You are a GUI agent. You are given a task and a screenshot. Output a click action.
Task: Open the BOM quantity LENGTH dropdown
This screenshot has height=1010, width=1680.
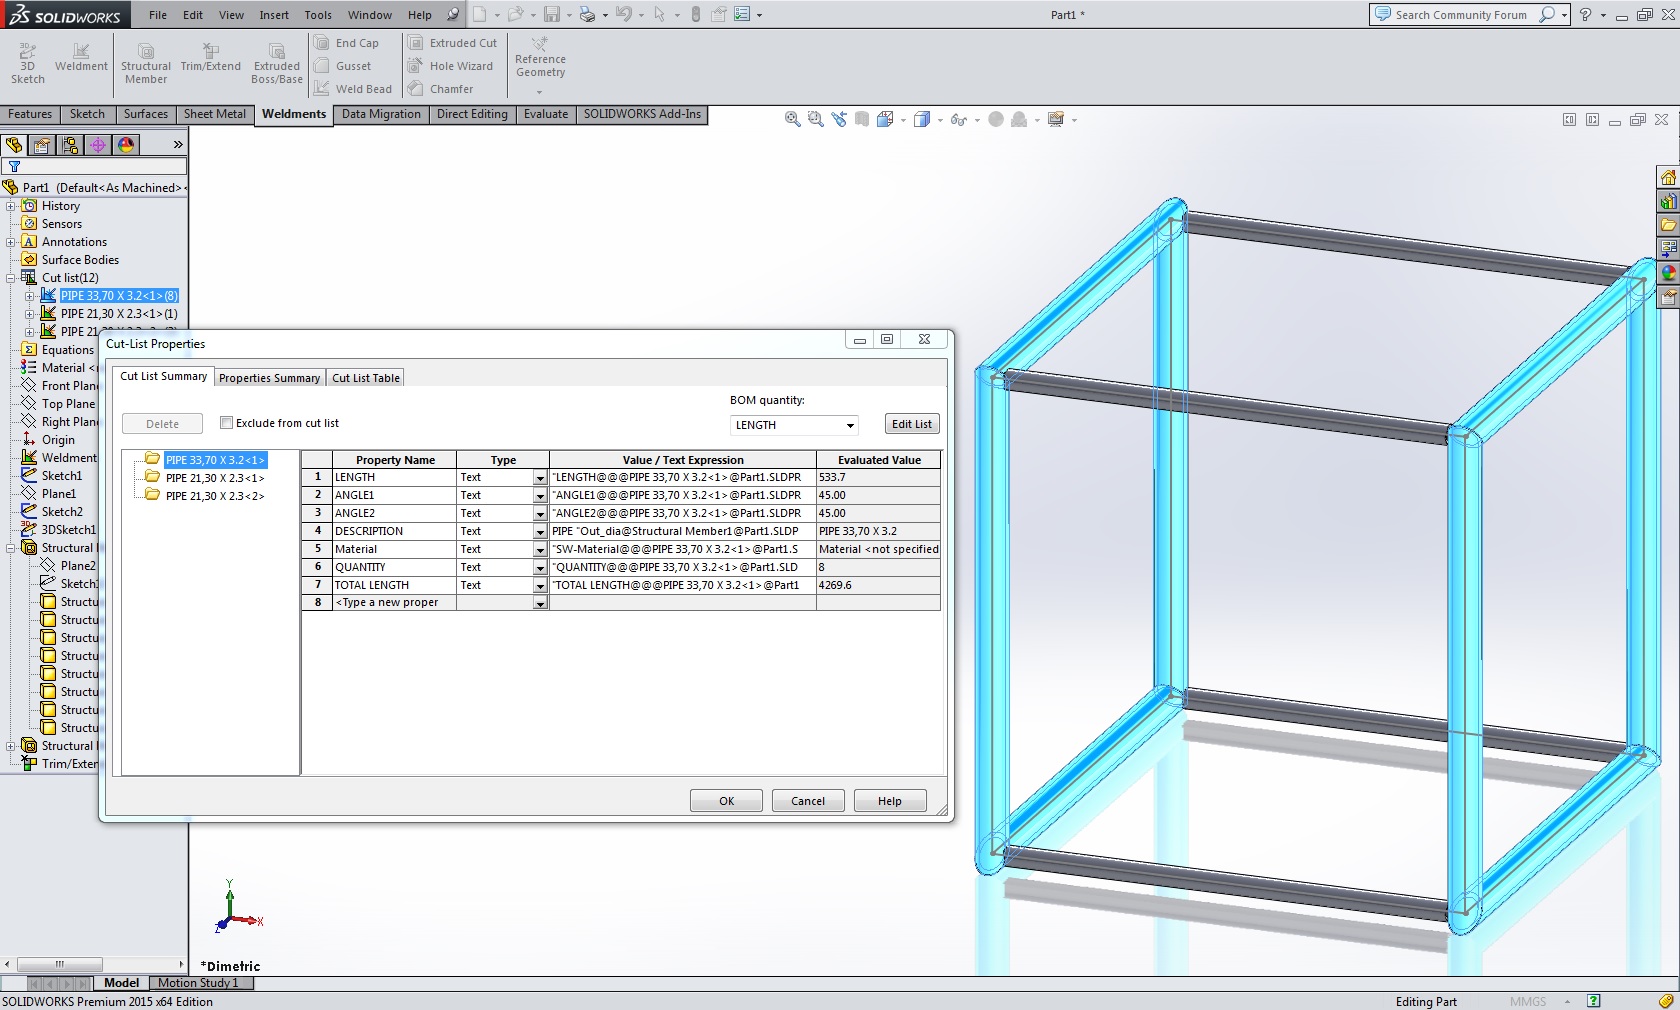pos(794,425)
